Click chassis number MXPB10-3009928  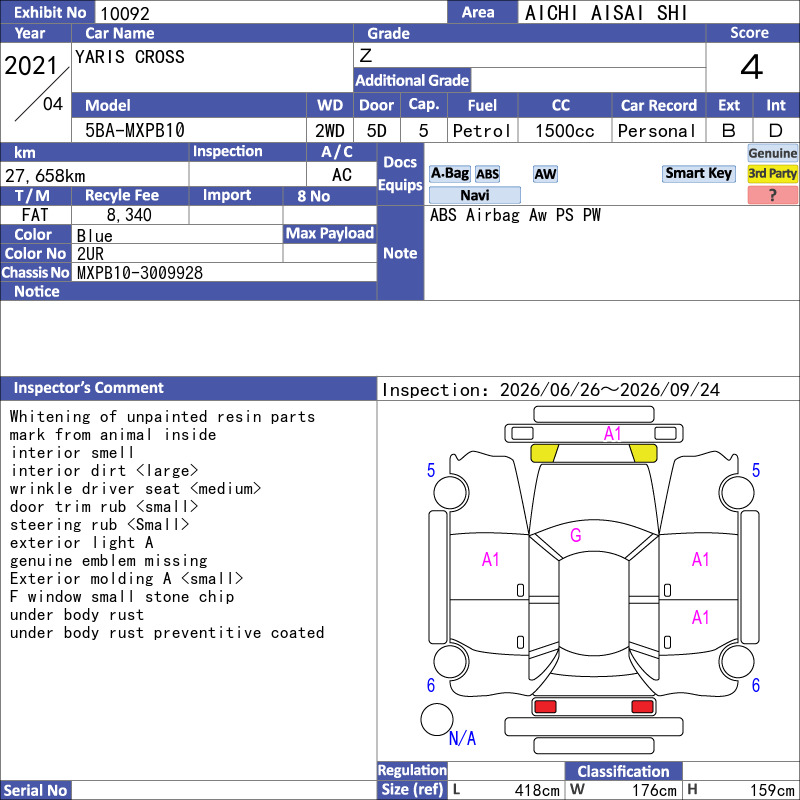(140, 273)
